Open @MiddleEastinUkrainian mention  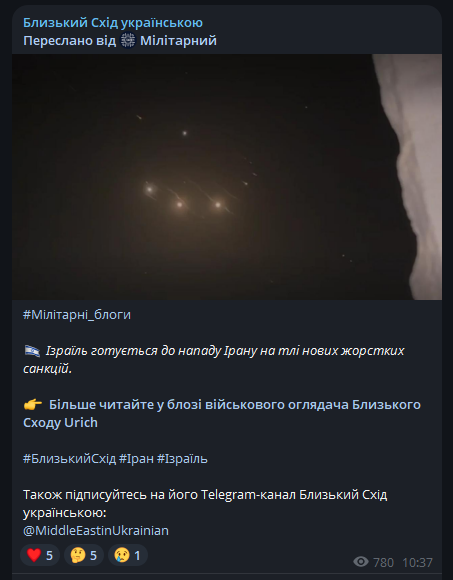click(96, 530)
